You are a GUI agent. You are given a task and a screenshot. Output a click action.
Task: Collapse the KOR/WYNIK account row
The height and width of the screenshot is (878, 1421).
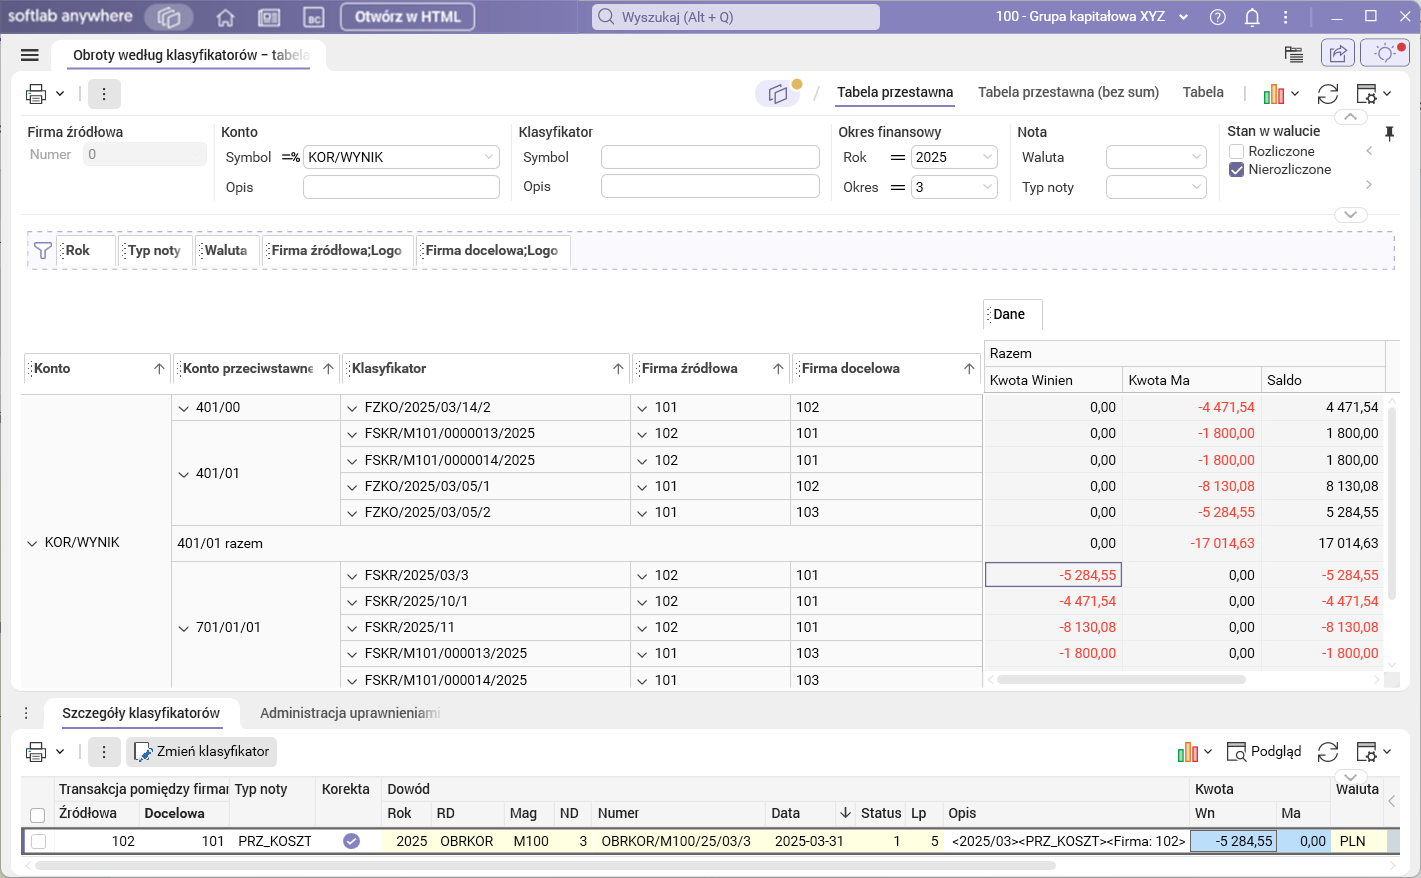pos(32,543)
